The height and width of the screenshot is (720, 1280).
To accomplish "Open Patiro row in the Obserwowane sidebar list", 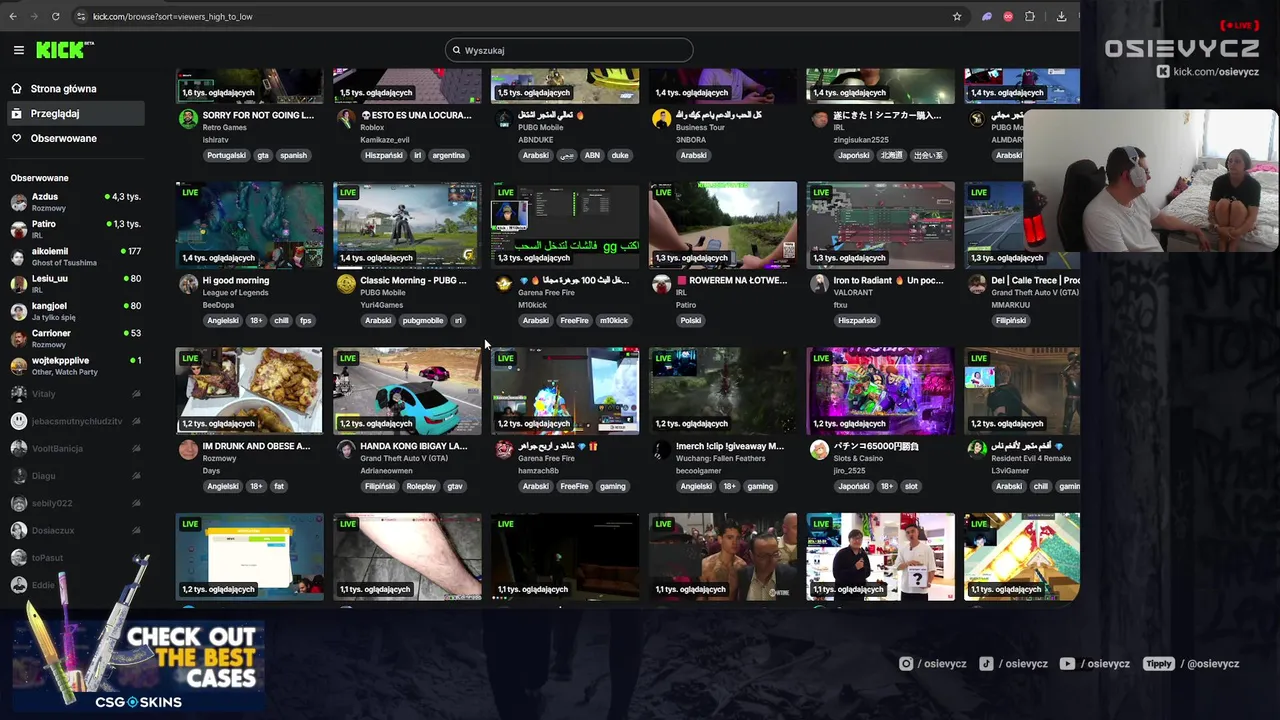I will tap(75, 229).
